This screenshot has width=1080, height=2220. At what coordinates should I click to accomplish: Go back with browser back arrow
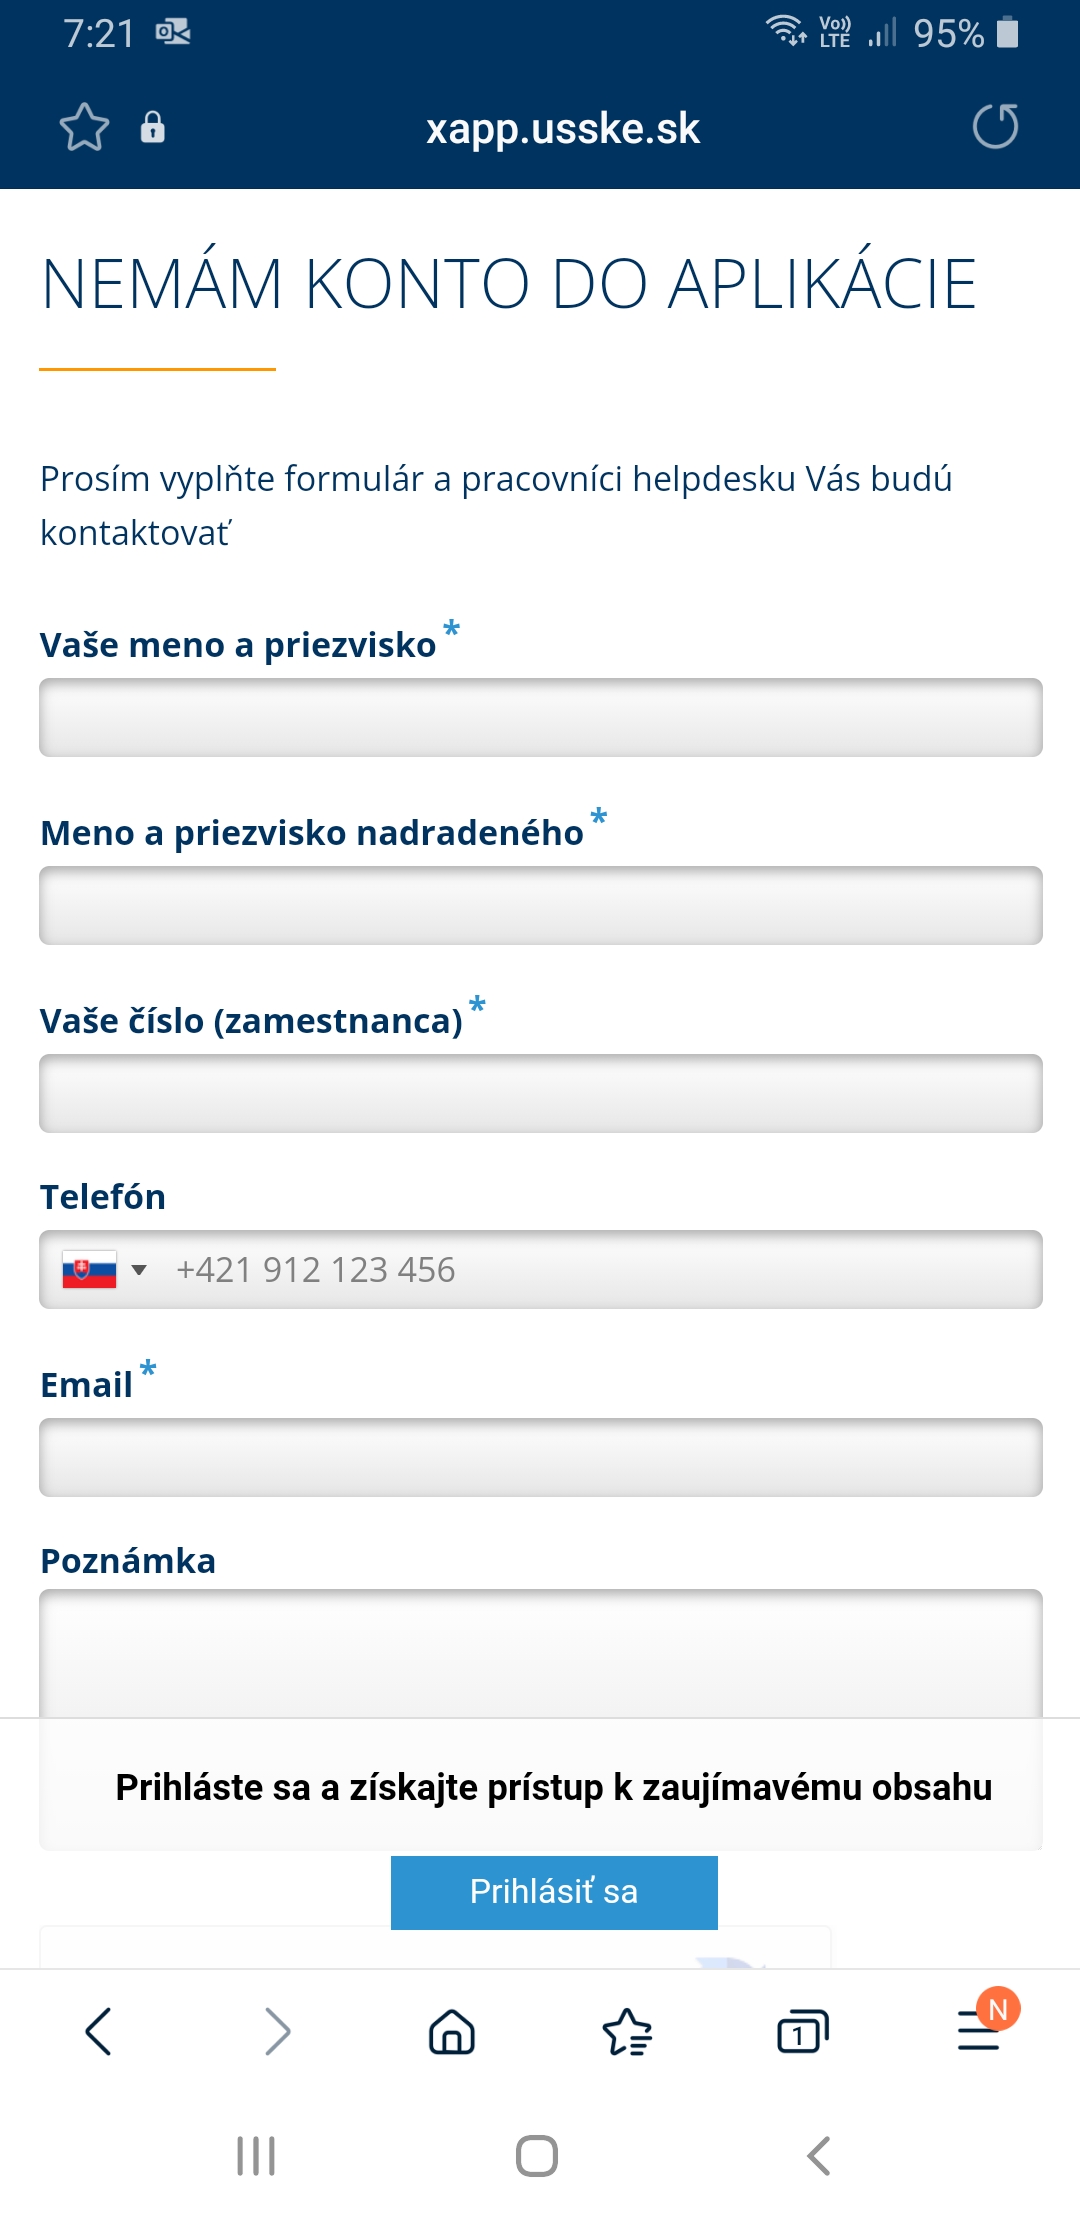point(98,2031)
